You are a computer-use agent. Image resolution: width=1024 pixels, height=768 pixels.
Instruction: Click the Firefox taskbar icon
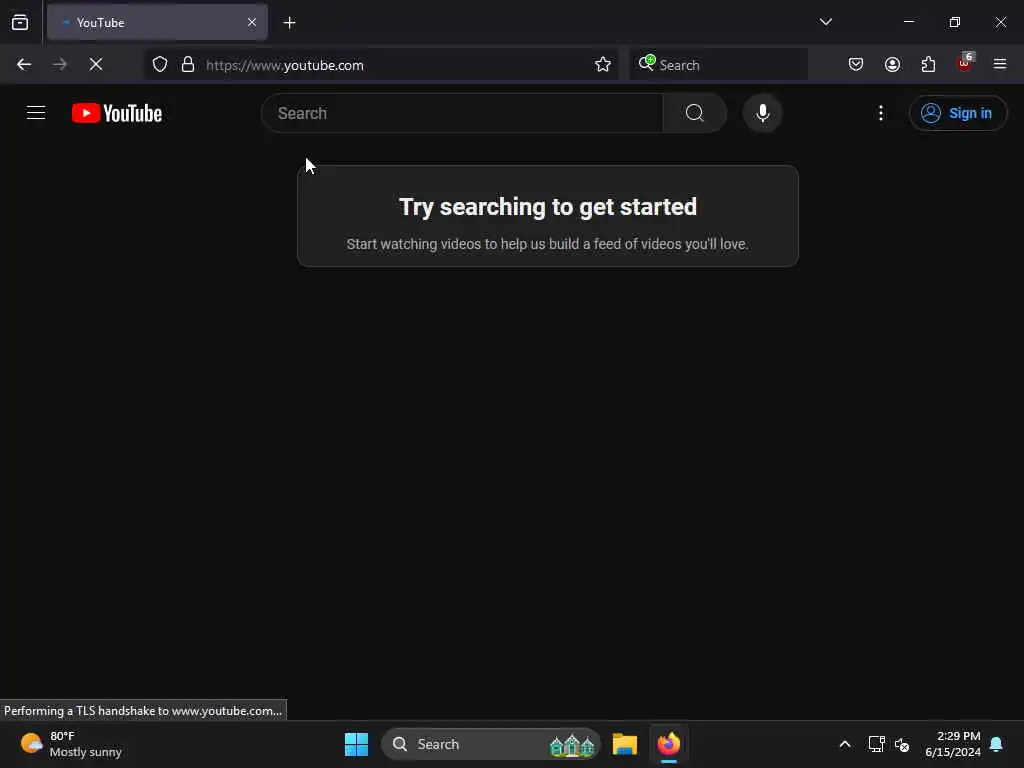(x=669, y=744)
